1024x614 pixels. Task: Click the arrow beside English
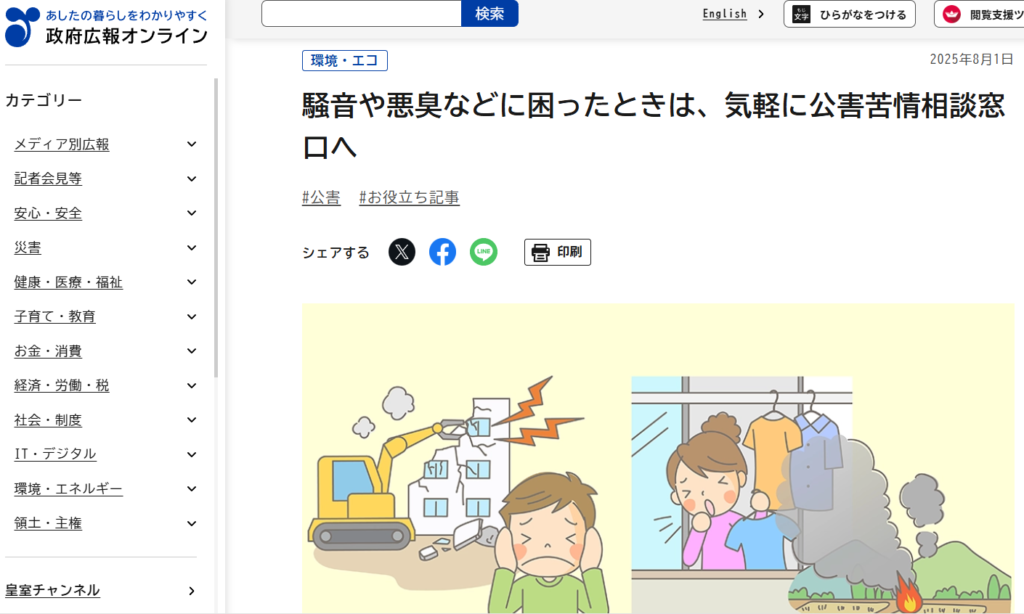[x=761, y=14]
